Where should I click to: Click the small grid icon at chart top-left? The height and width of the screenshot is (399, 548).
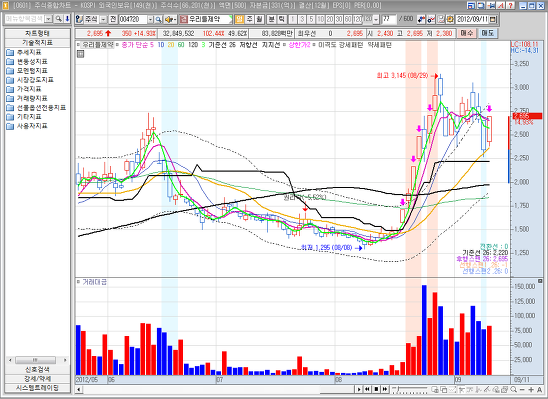81,54
